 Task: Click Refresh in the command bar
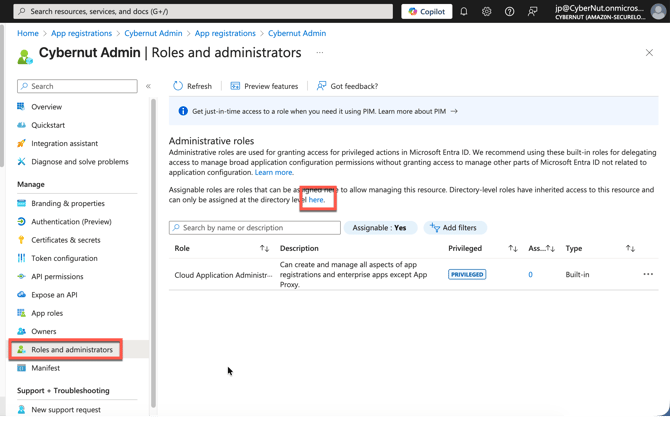192,86
